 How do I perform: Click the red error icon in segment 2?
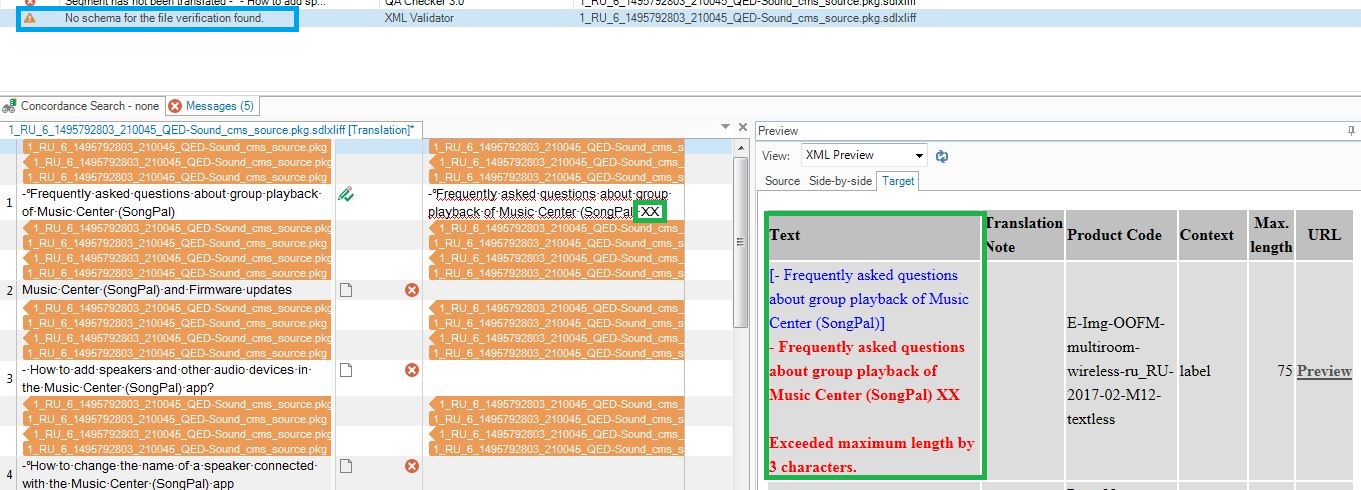pyautogui.click(x=411, y=290)
